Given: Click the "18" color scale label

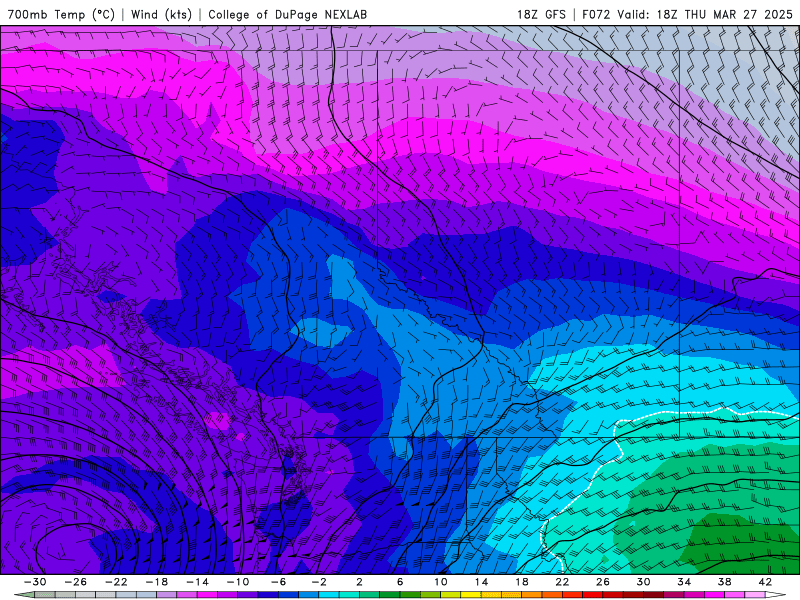Looking at the screenshot, I should click(522, 582).
